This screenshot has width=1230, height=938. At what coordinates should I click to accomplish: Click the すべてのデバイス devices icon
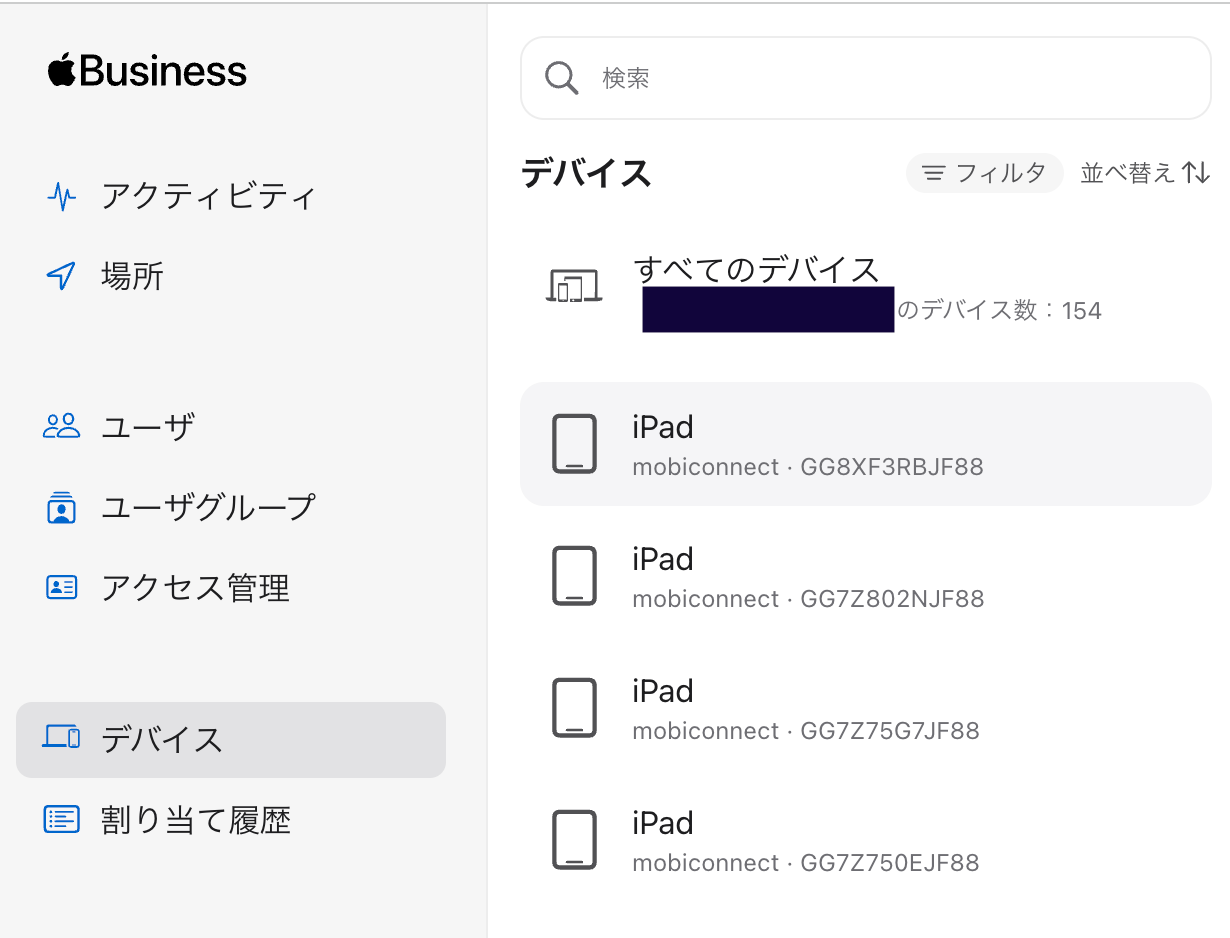(x=574, y=287)
